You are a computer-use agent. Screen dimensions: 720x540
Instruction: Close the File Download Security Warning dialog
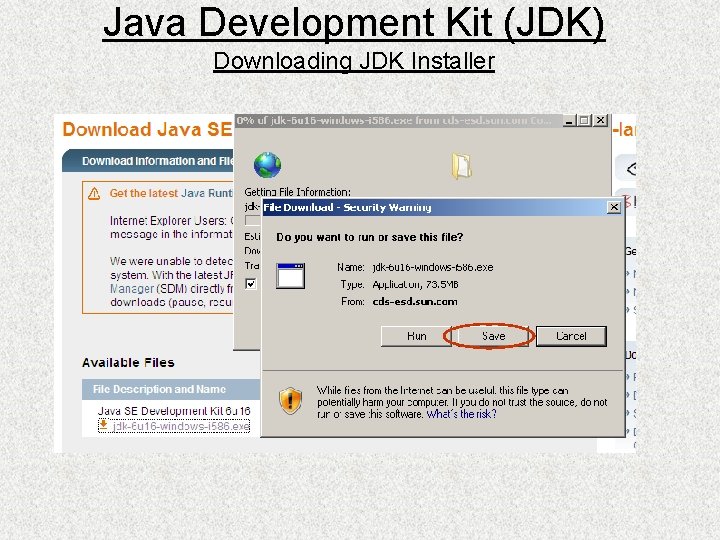[614, 208]
